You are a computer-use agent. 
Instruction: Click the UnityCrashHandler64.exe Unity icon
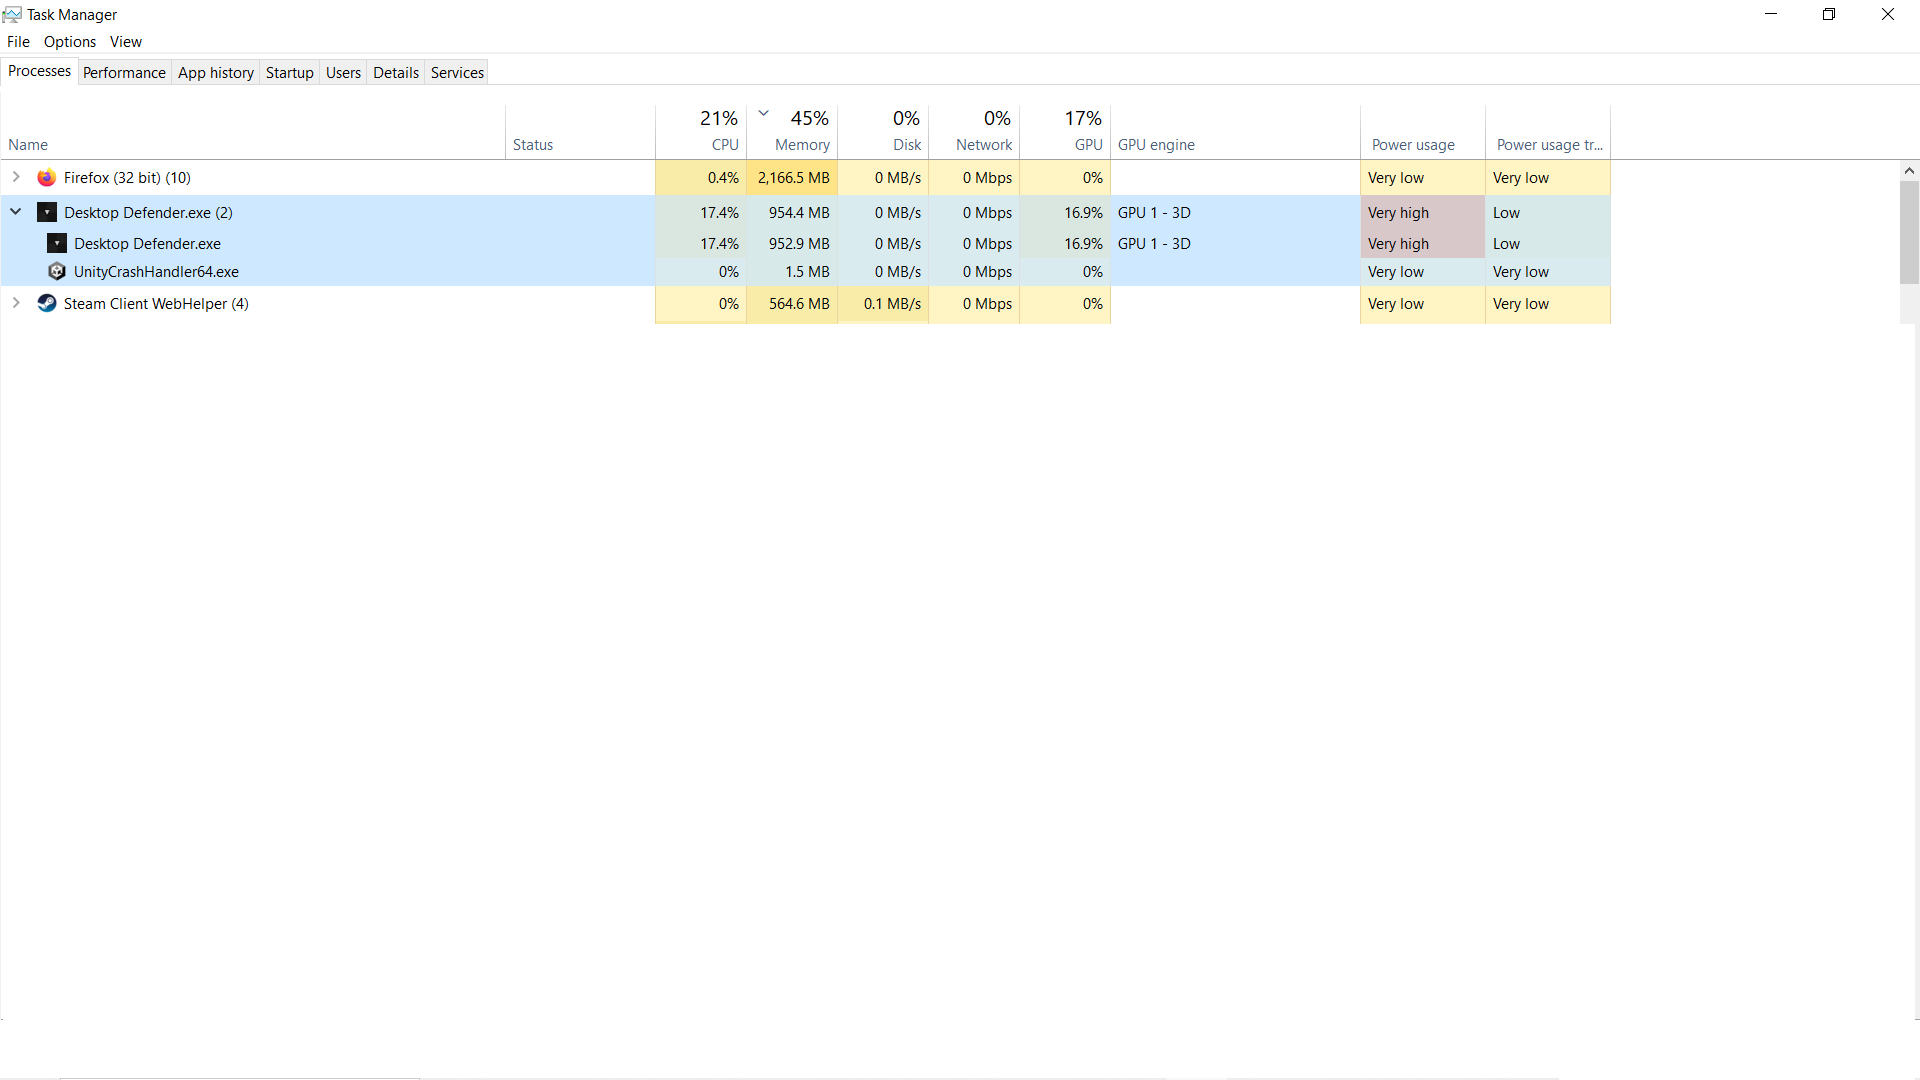(x=57, y=272)
